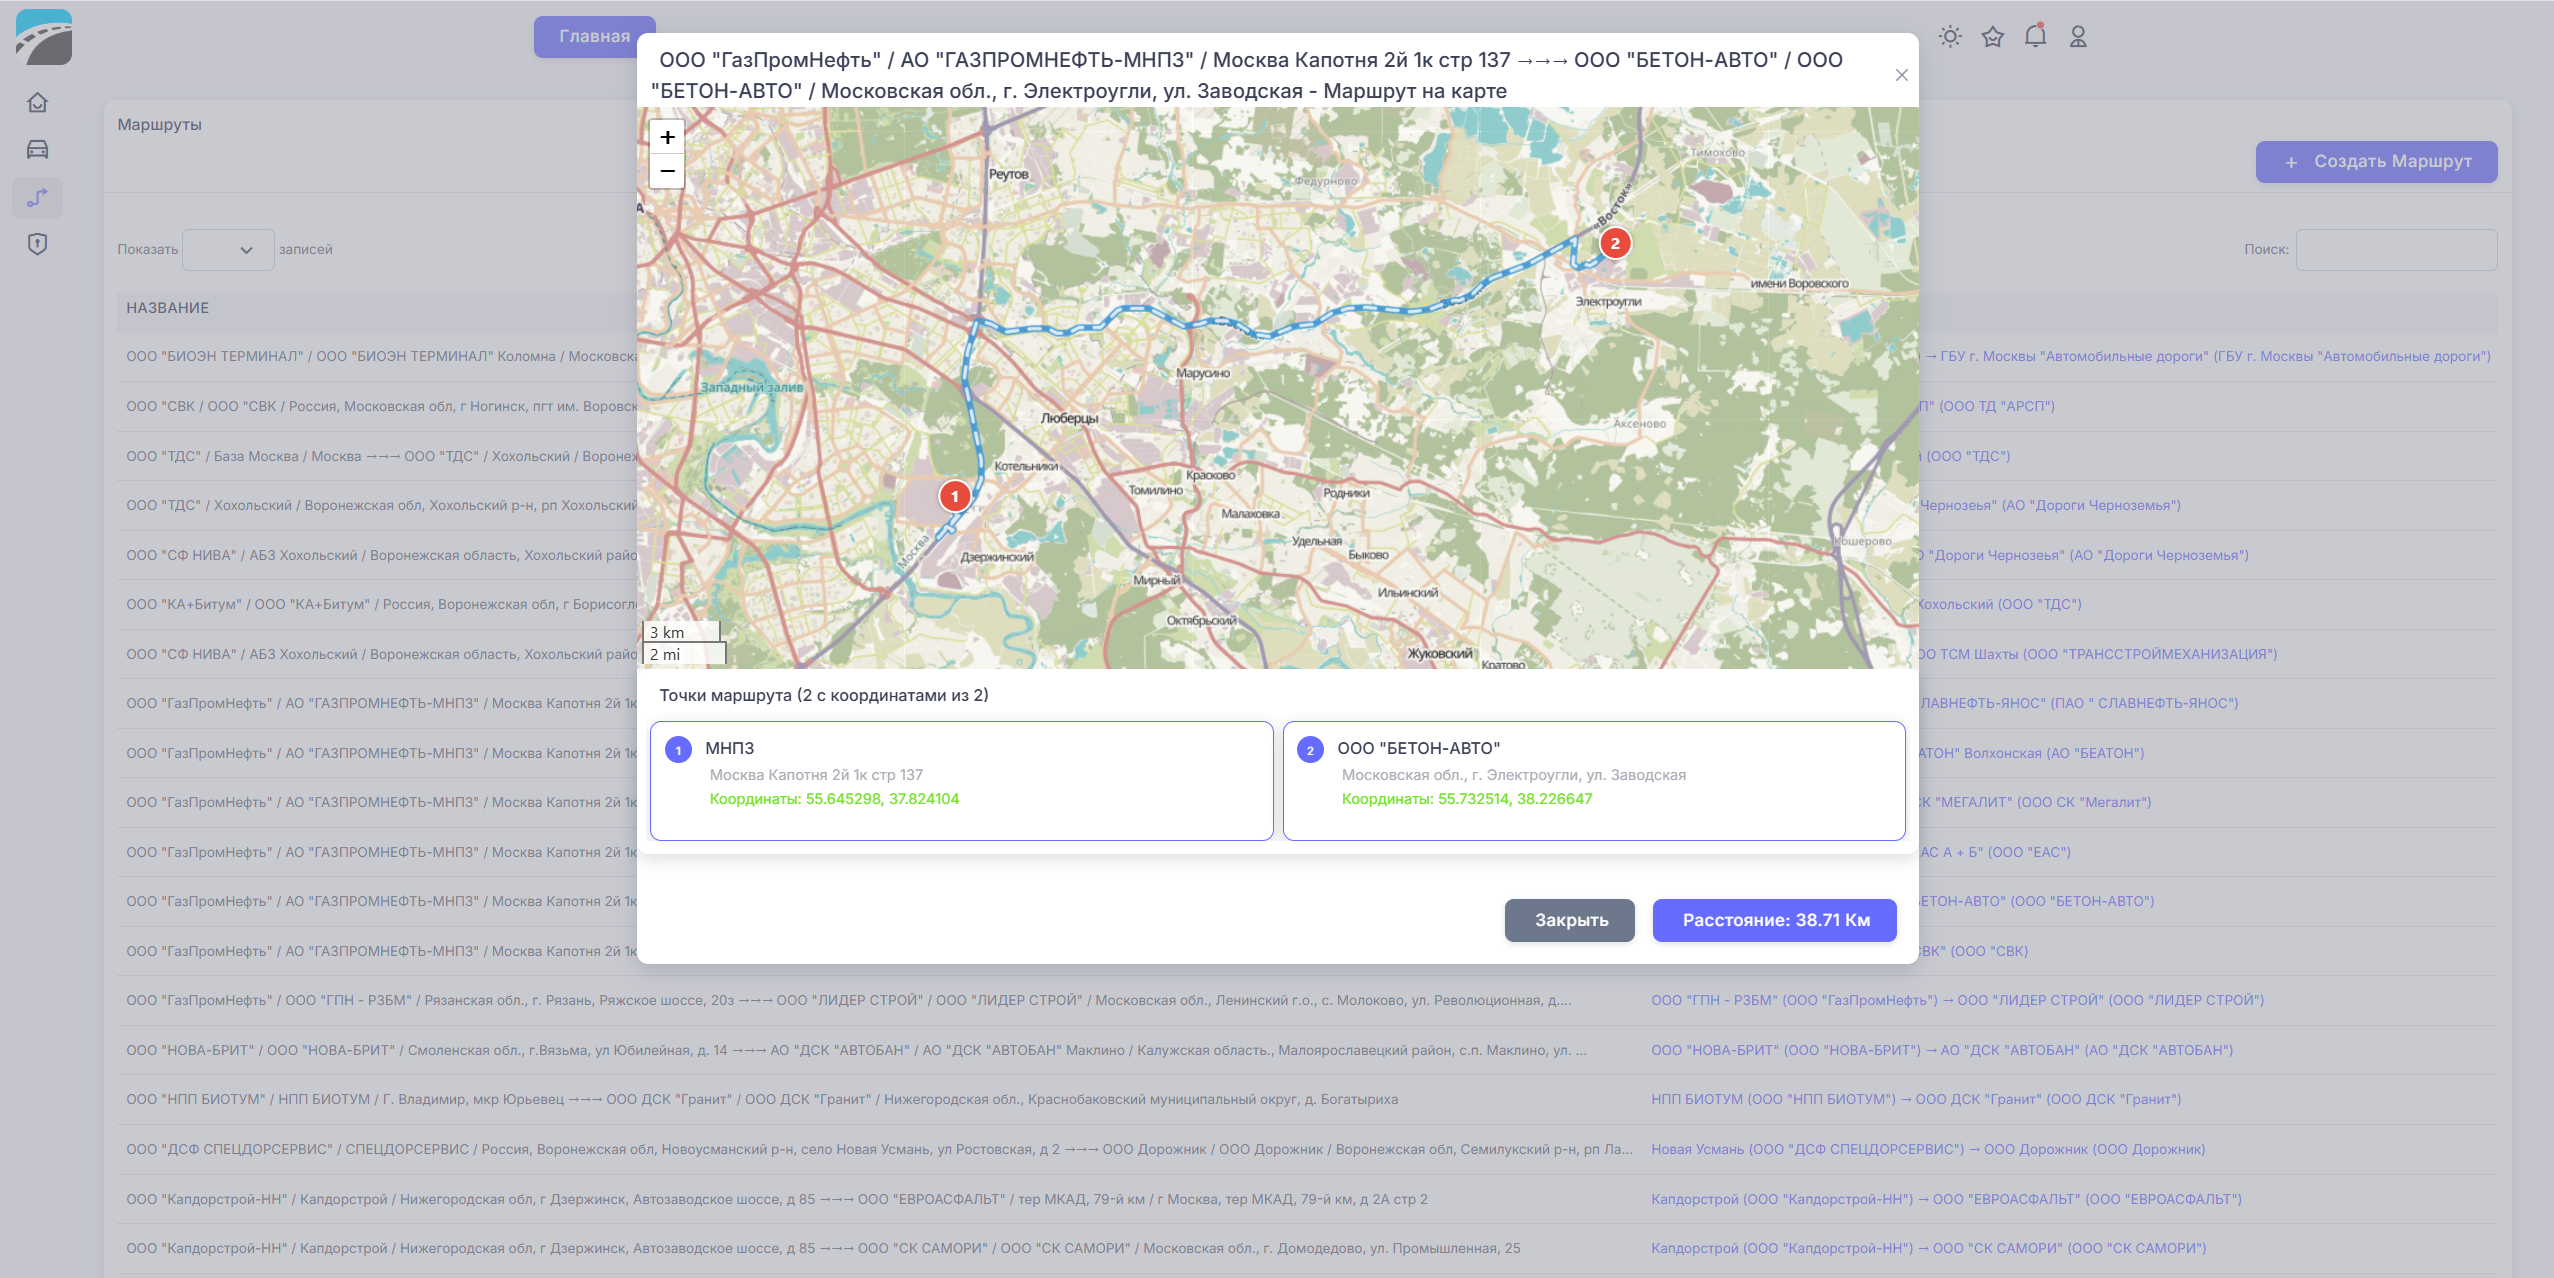Toggle the sun theme icon
Viewport: 2554px width, 1278px height.
pyautogui.click(x=1950, y=37)
